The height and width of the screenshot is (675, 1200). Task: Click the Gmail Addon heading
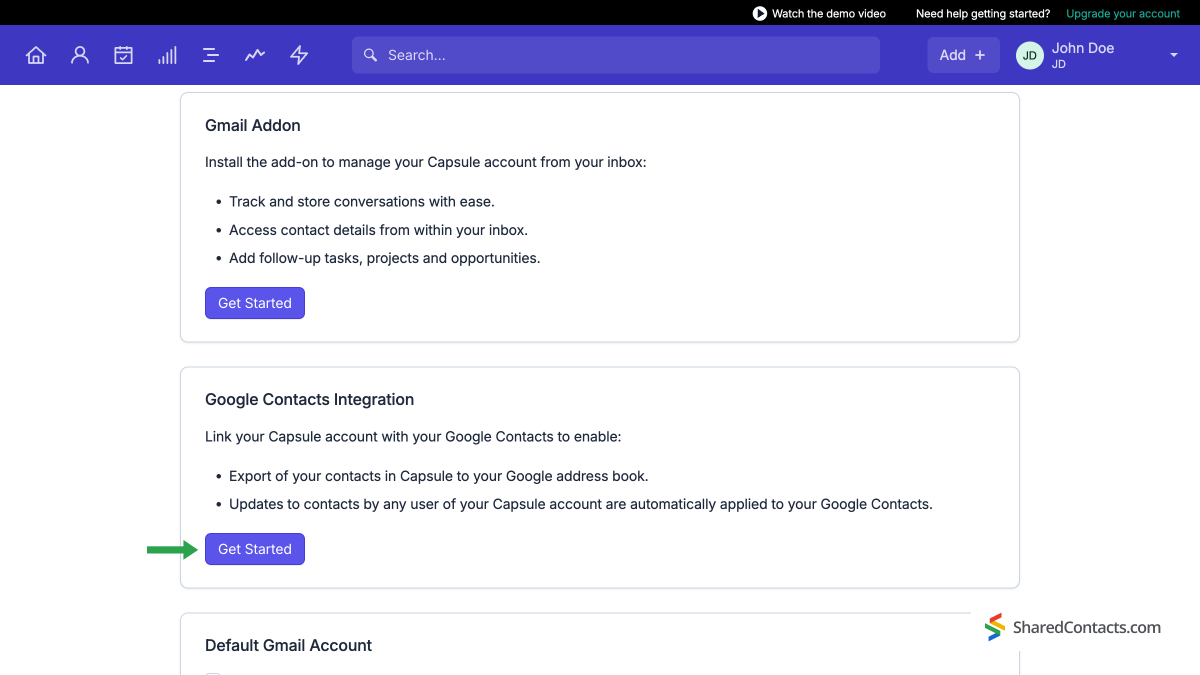pyautogui.click(x=253, y=126)
